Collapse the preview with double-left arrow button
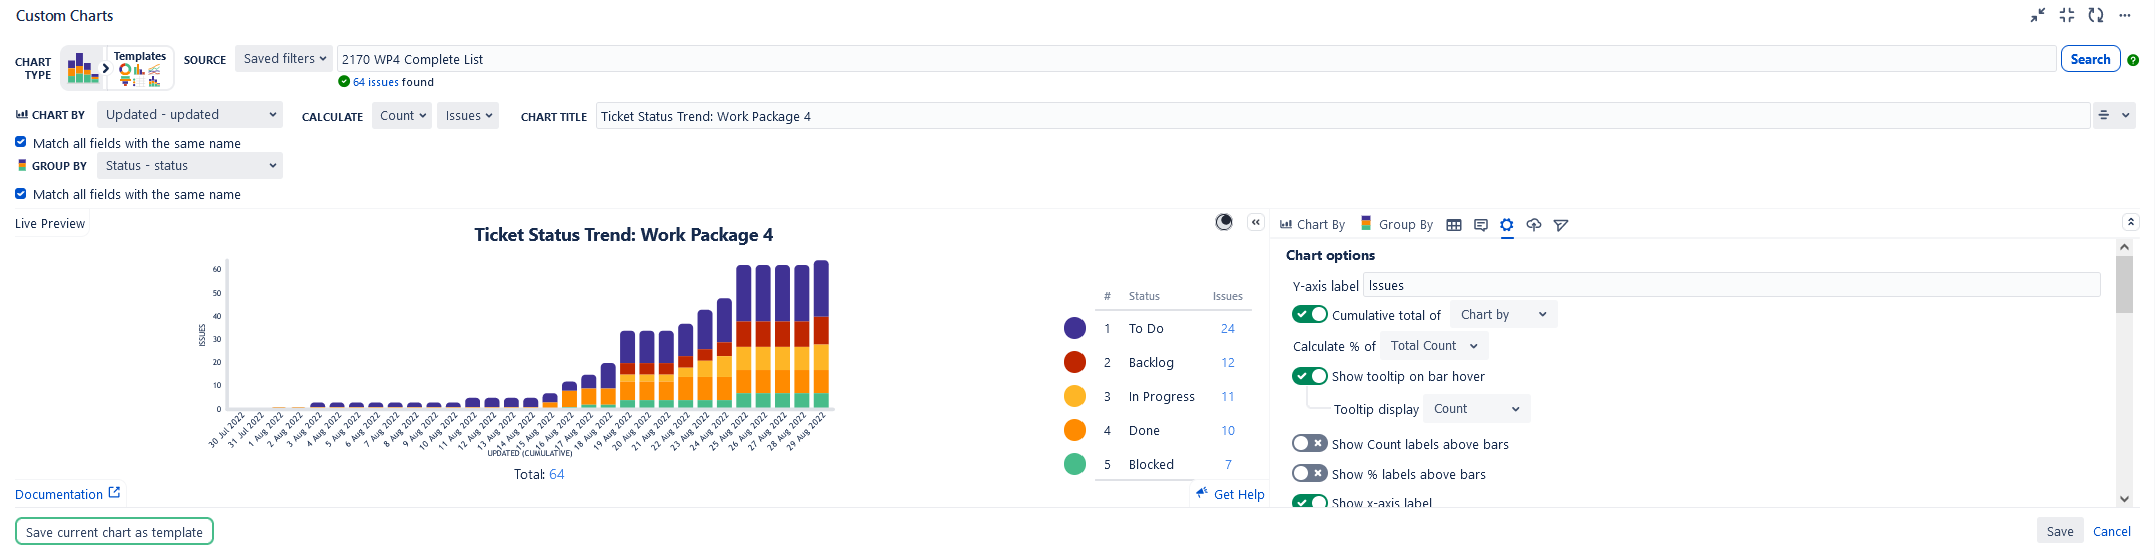 pyautogui.click(x=1256, y=222)
